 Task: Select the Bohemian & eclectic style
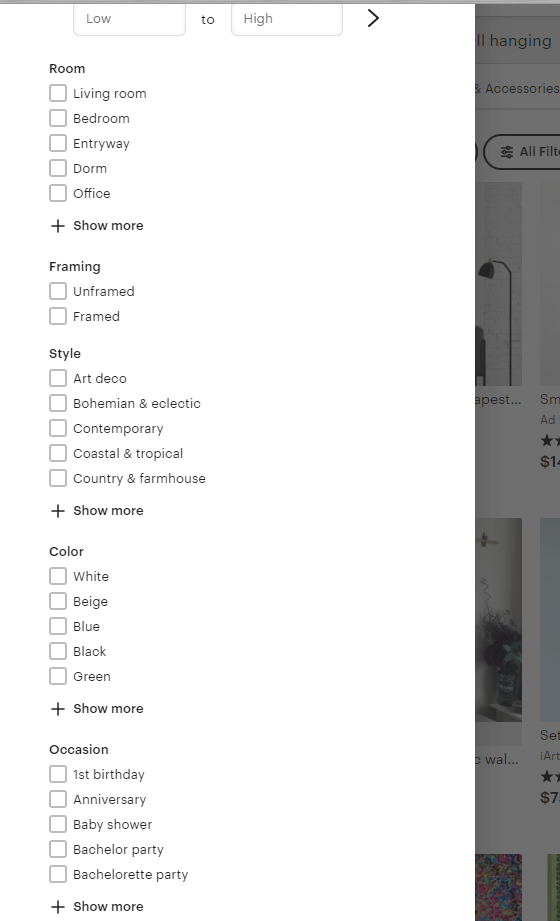coord(58,403)
